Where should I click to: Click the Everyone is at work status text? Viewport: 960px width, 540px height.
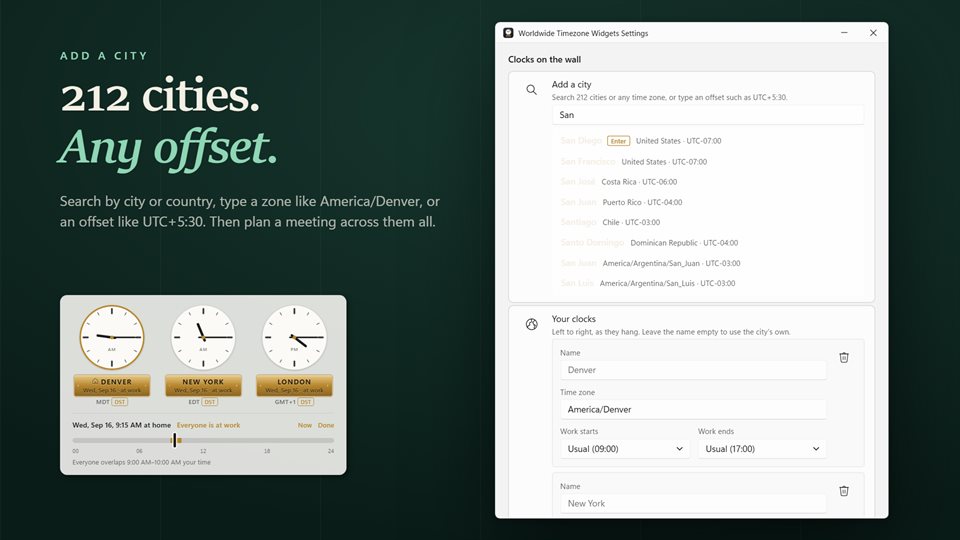tap(208, 425)
